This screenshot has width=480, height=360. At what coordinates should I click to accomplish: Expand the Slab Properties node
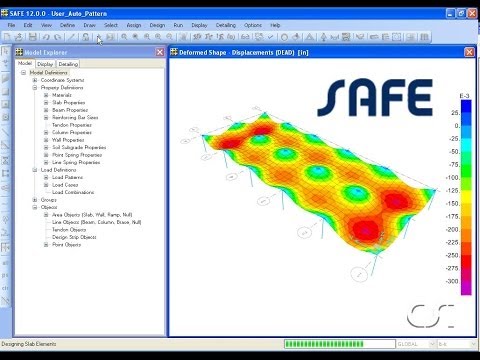click(x=46, y=102)
